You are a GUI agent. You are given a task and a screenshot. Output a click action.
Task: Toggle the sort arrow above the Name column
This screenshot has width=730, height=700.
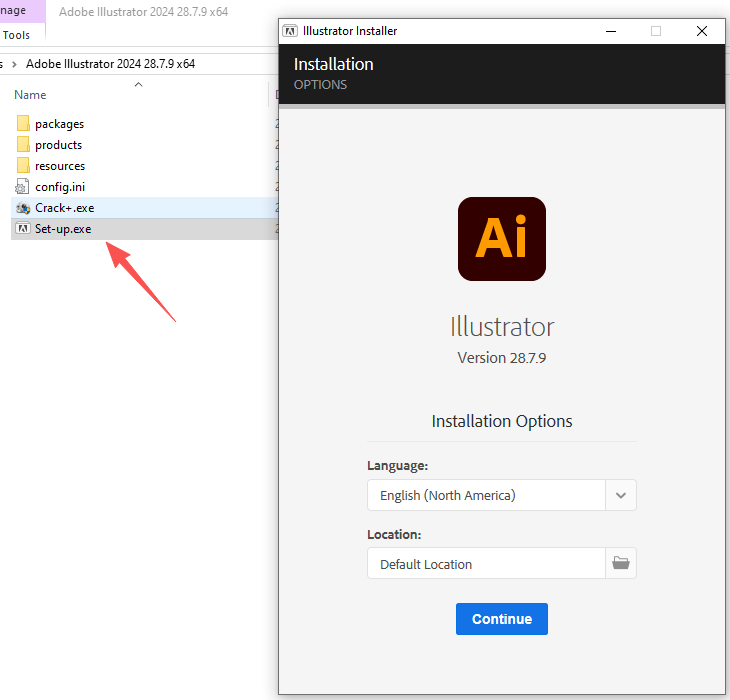coord(139,85)
